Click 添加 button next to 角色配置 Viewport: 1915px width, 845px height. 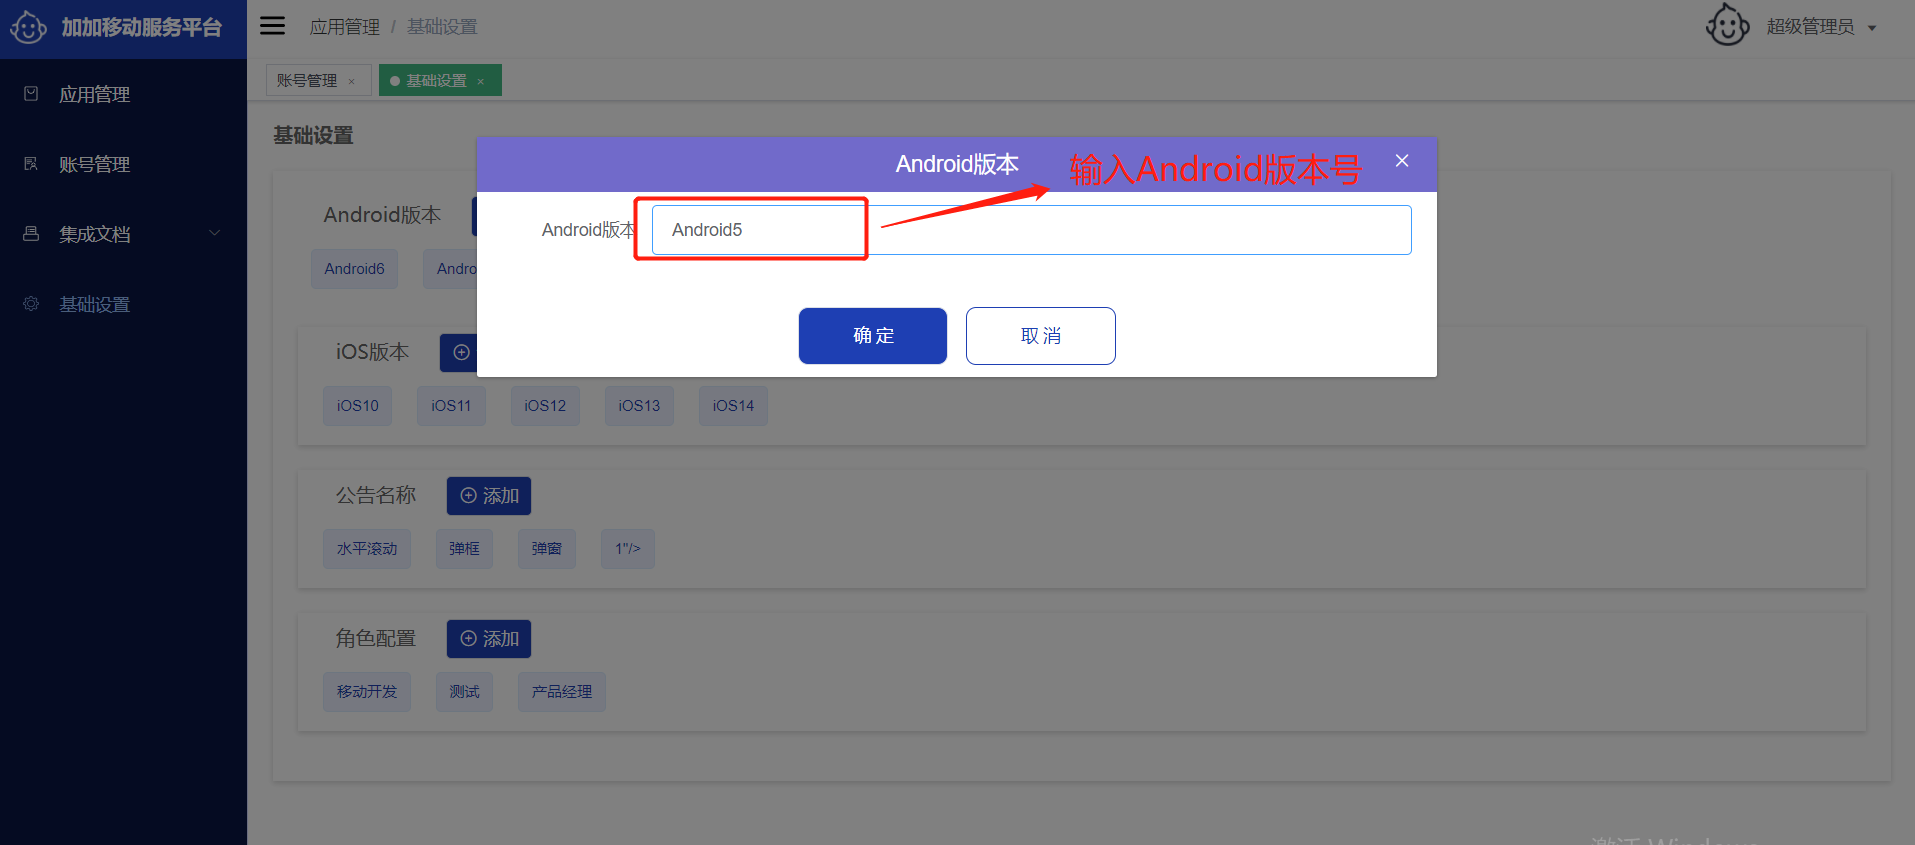click(x=489, y=639)
